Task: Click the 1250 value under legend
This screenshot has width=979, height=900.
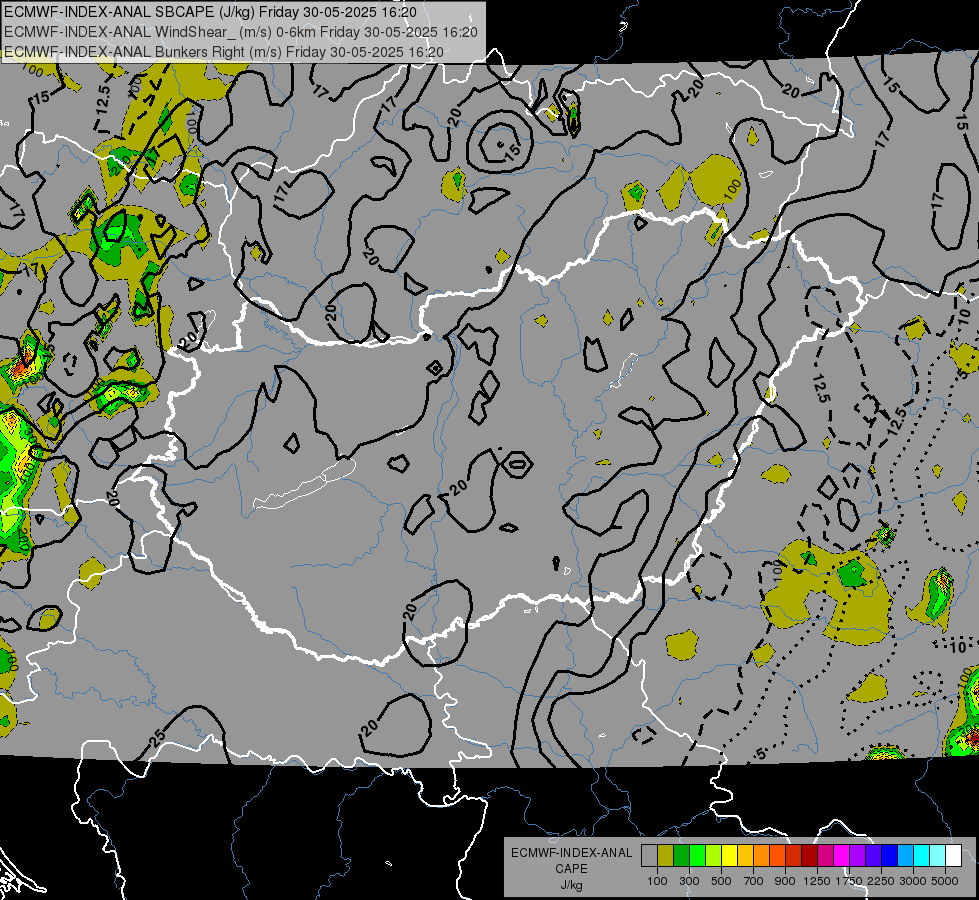Action: tap(817, 881)
